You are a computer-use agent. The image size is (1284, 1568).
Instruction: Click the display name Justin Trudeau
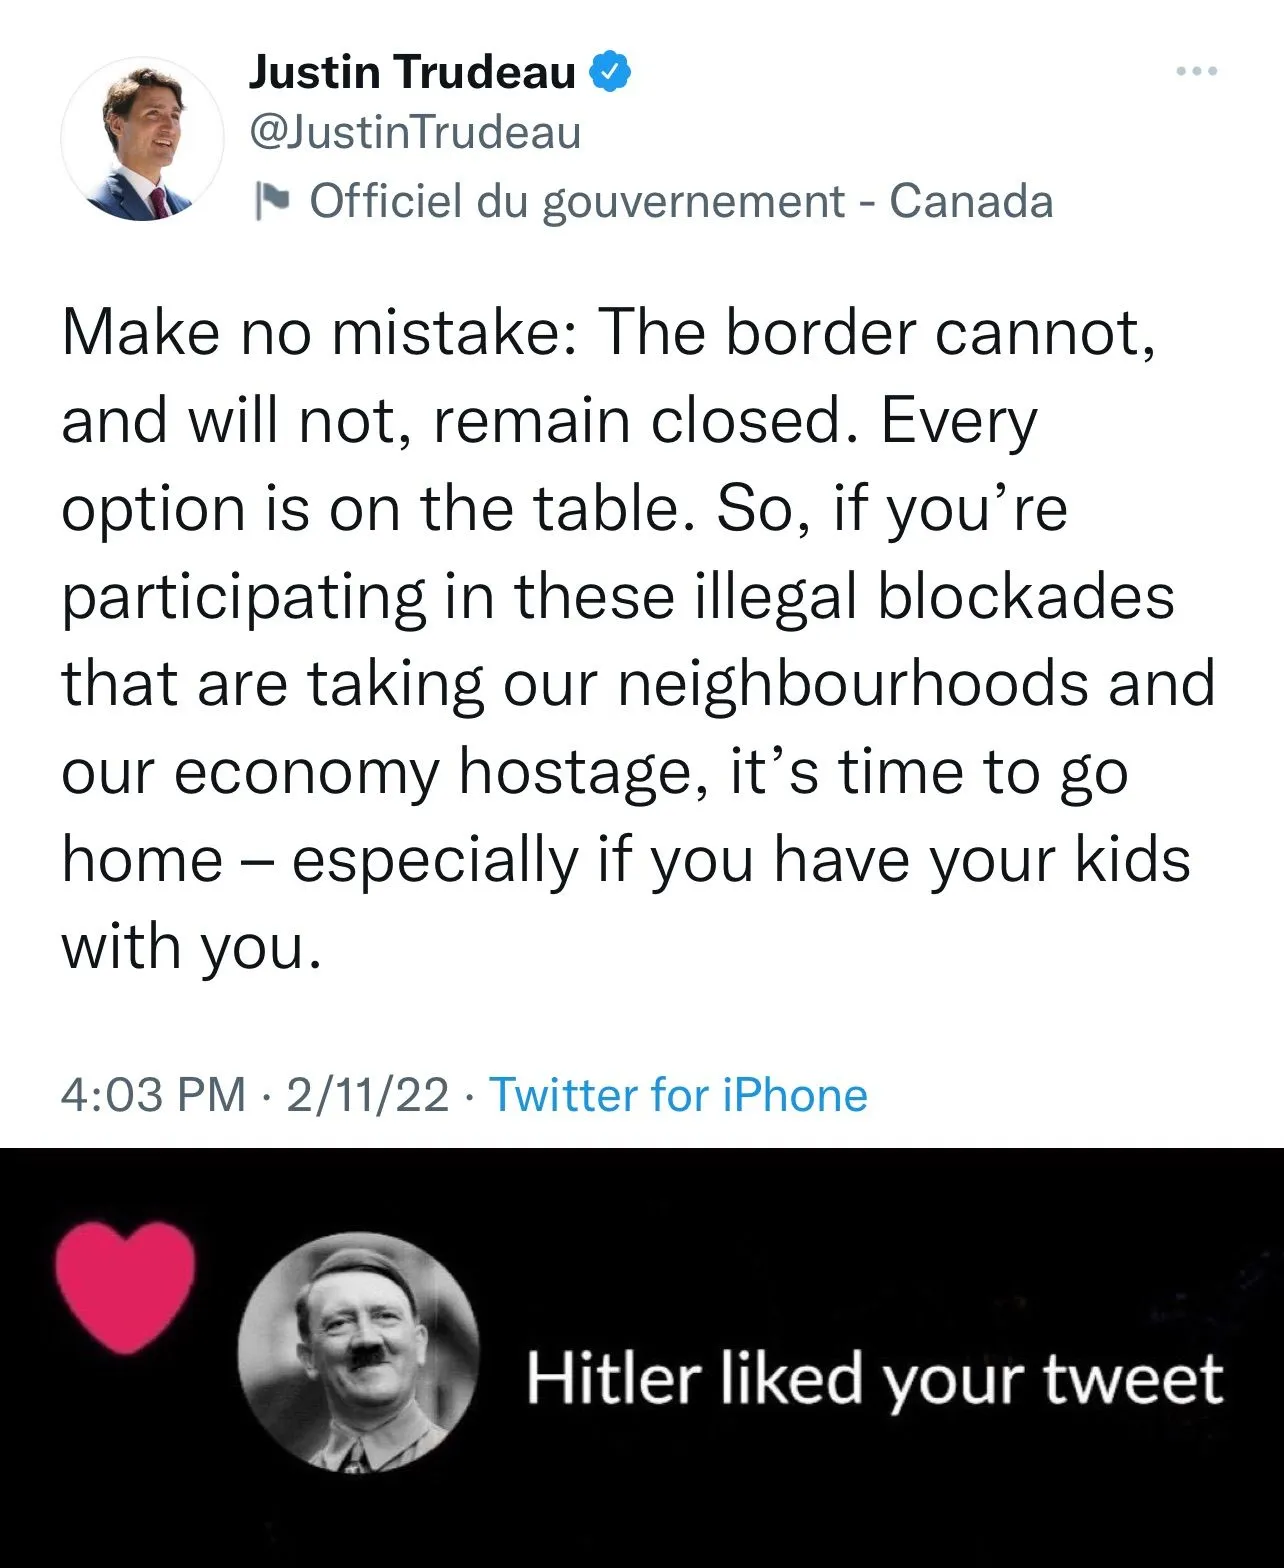click(x=412, y=72)
